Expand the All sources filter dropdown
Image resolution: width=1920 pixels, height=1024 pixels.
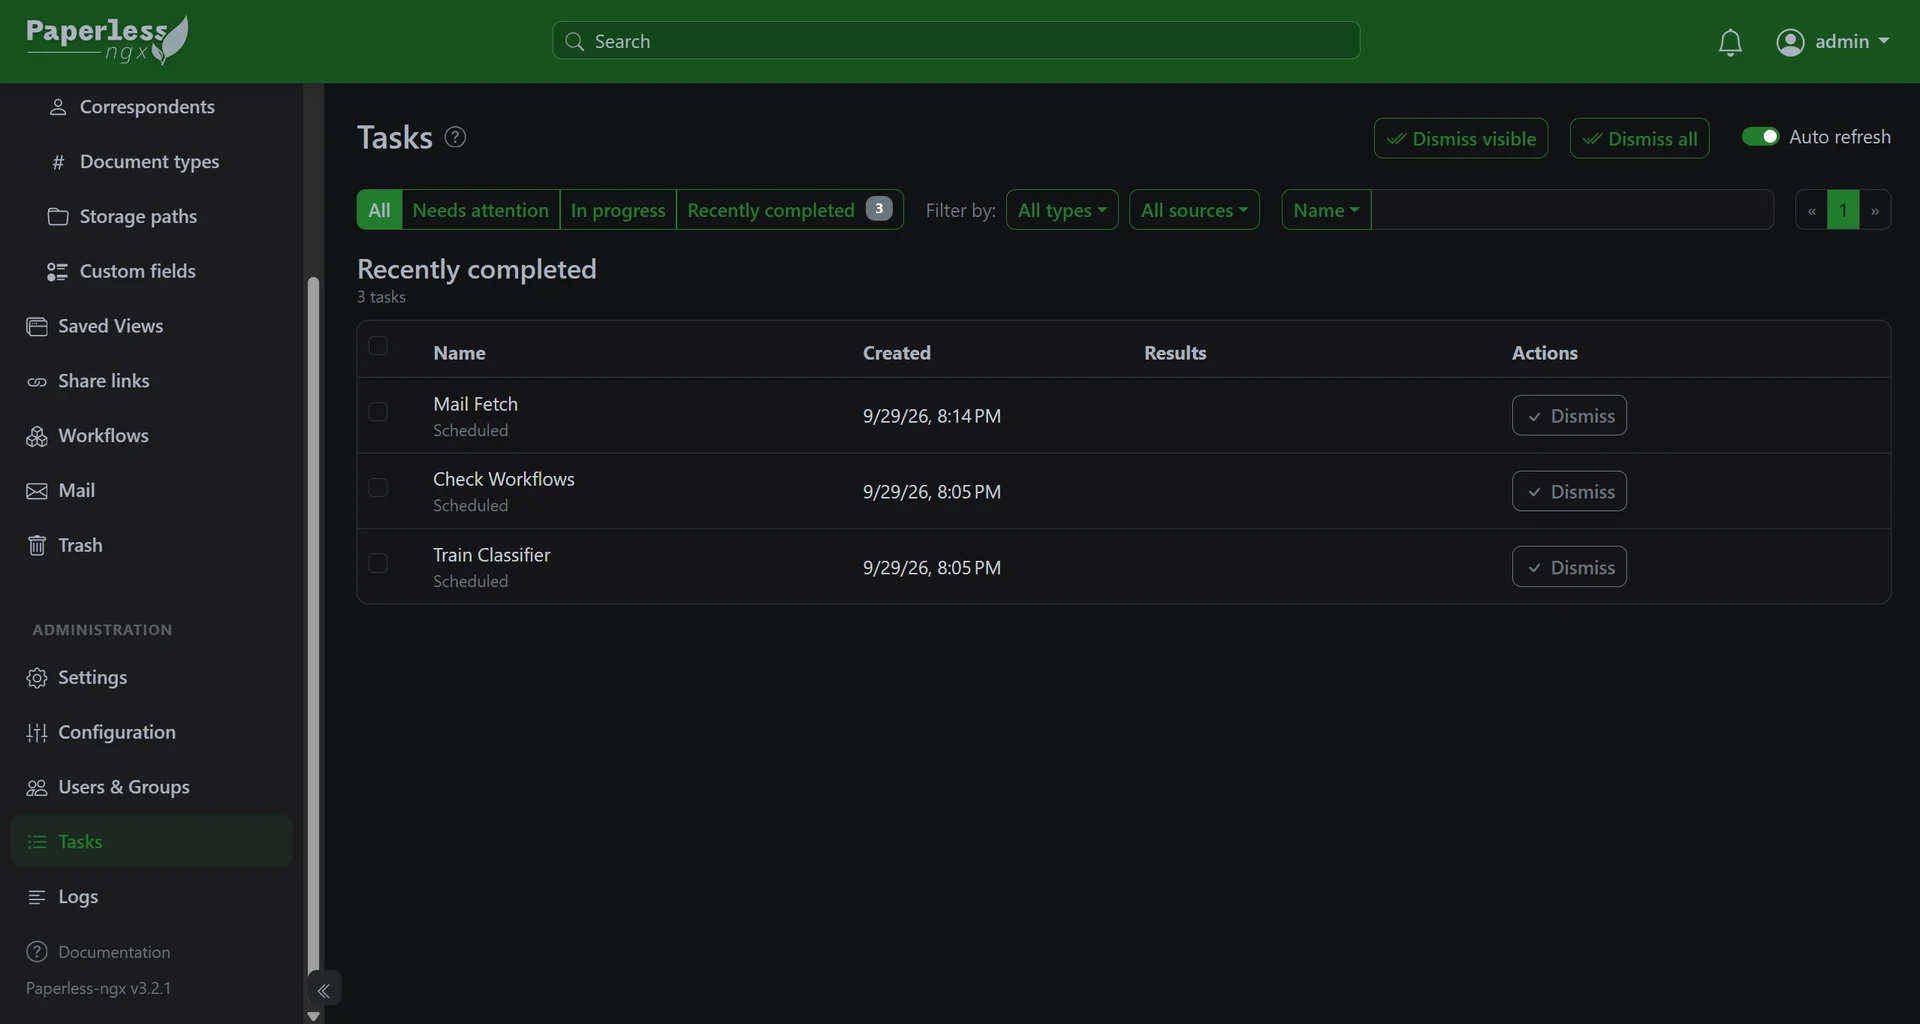tap(1194, 210)
